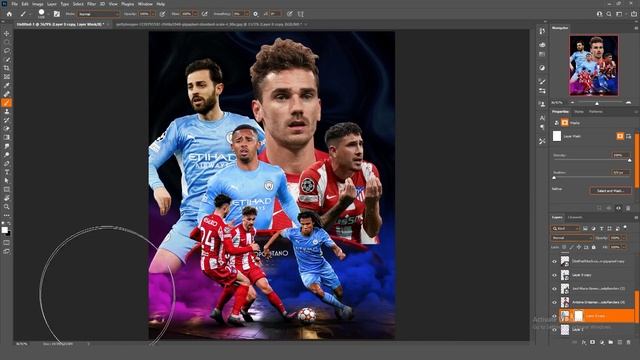
Task: Select the Eyedropper tool
Action: [7, 85]
